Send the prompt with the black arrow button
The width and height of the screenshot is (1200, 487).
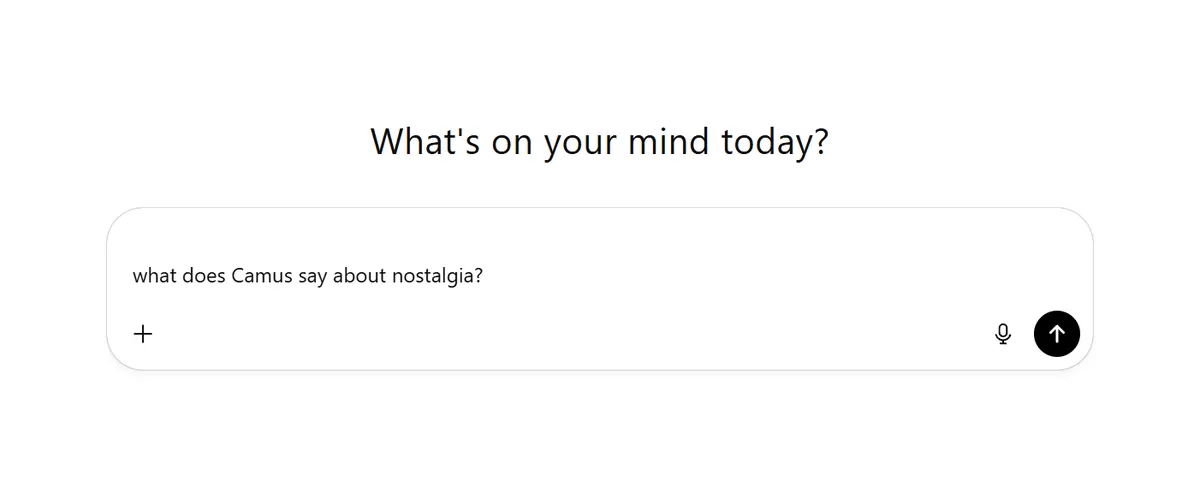point(1056,334)
